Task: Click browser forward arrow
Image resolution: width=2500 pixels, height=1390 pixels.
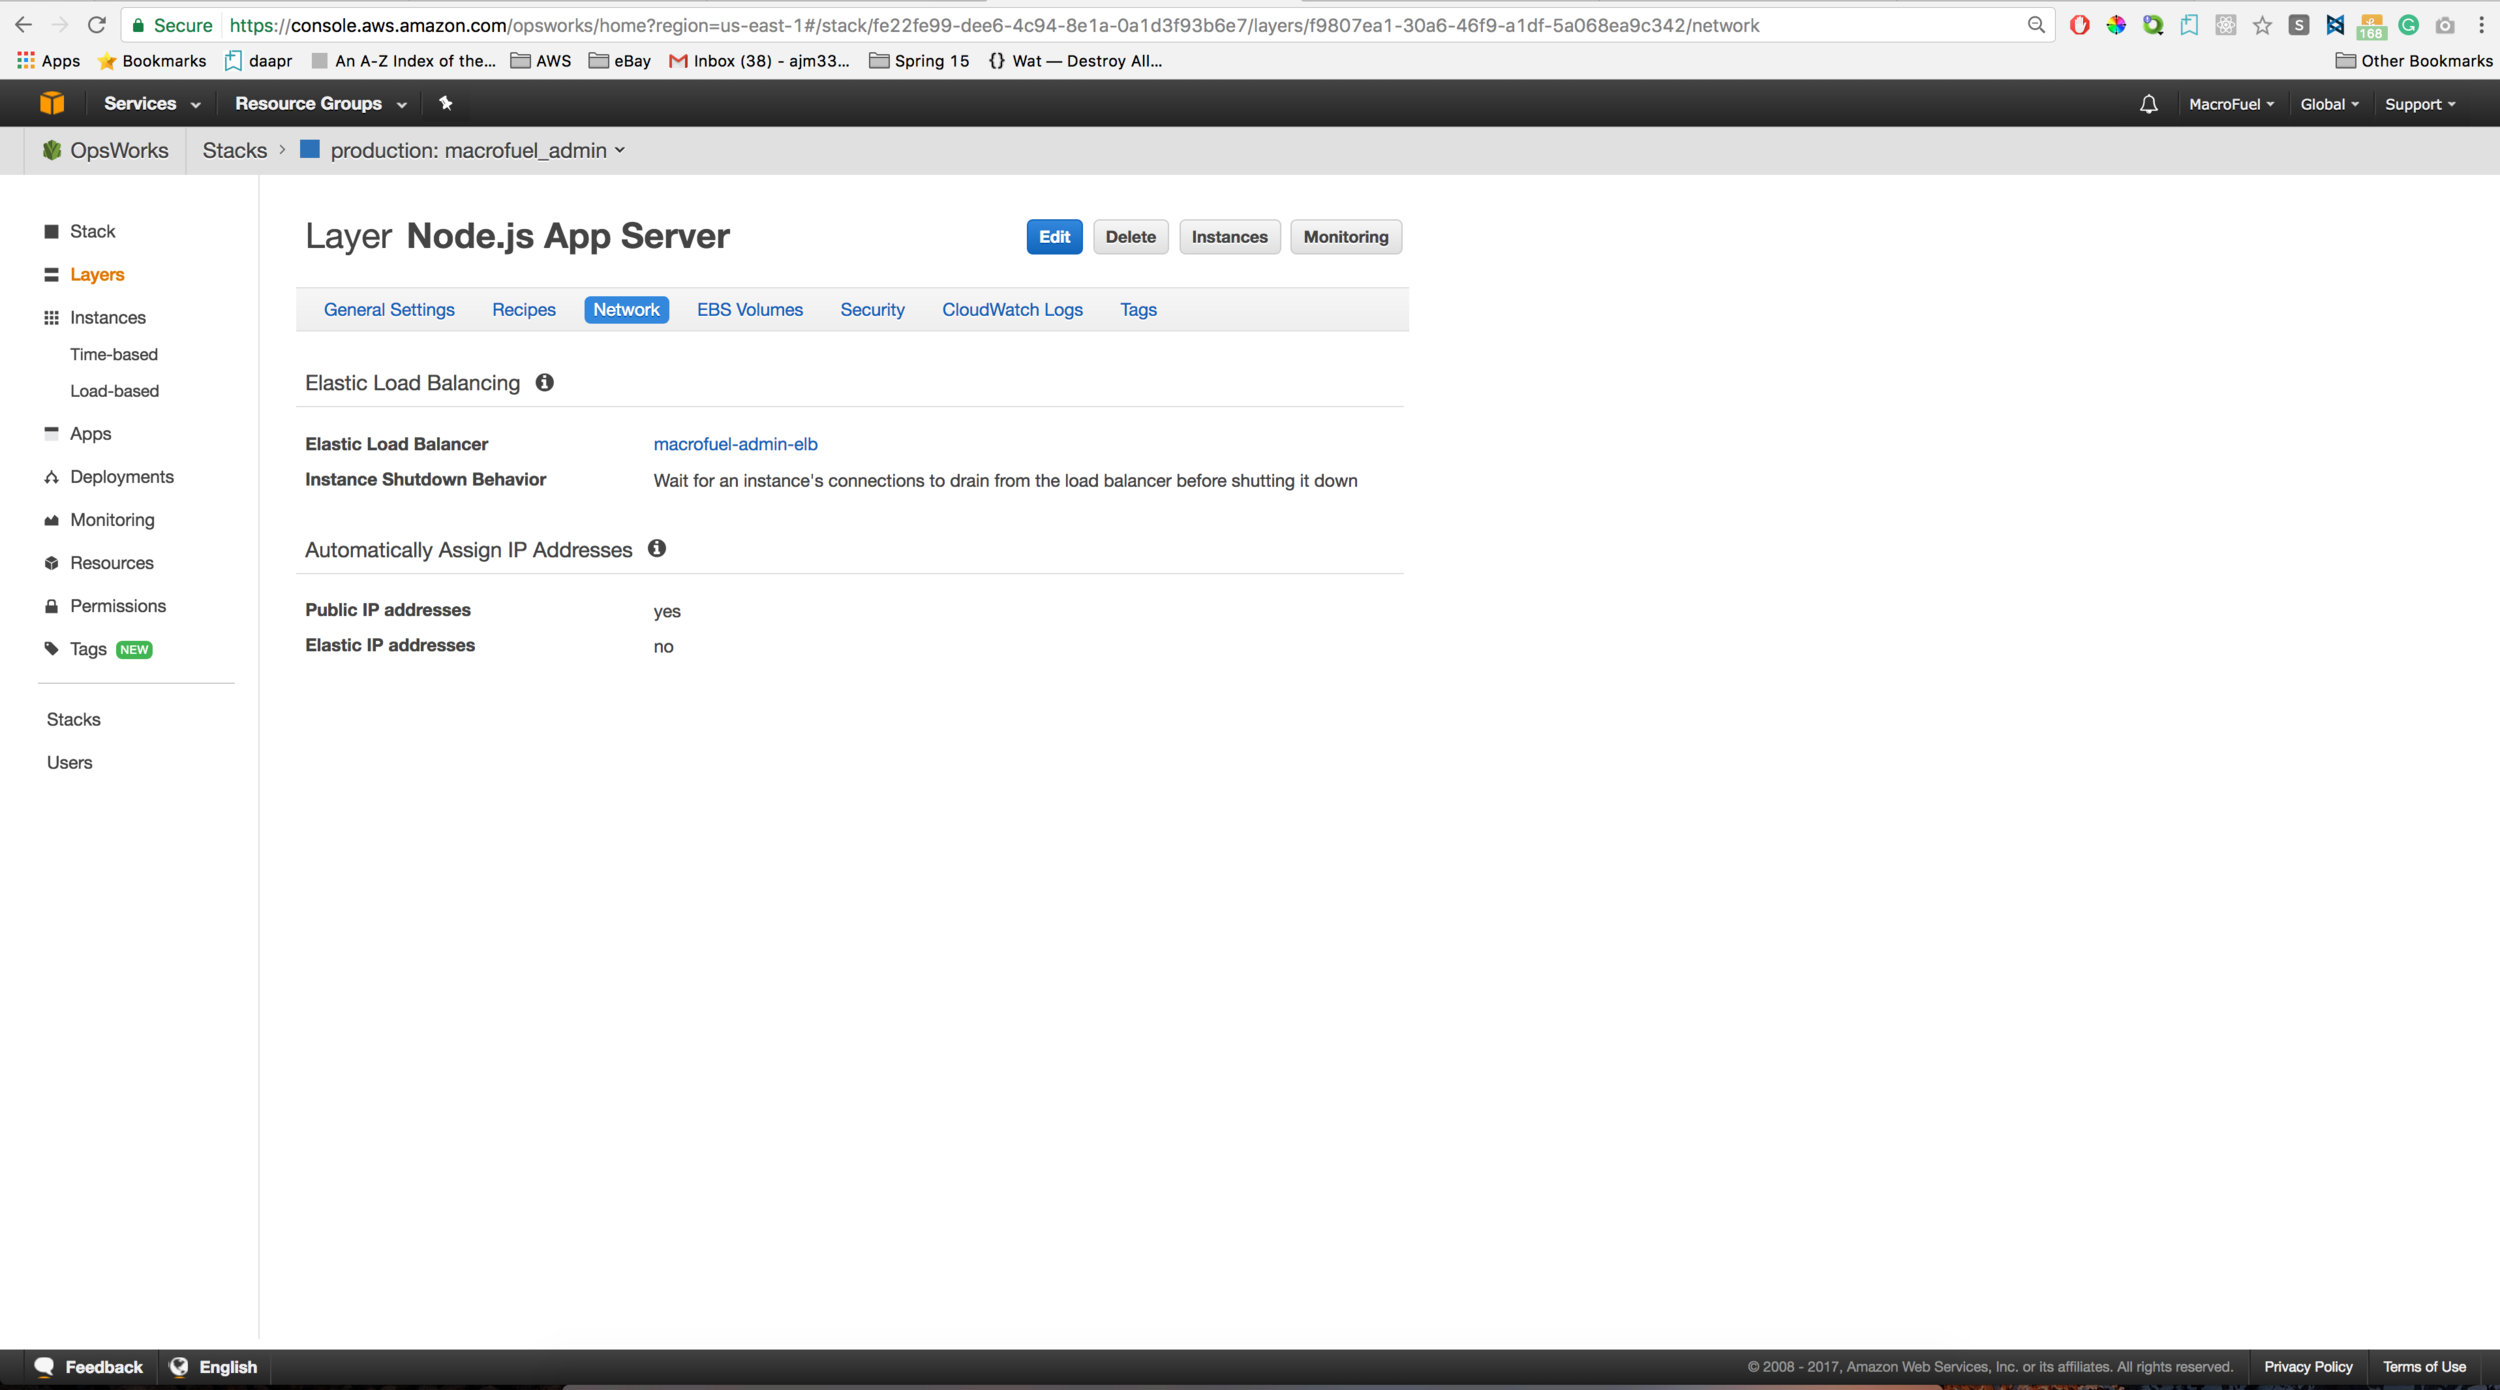Action: click(60, 25)
